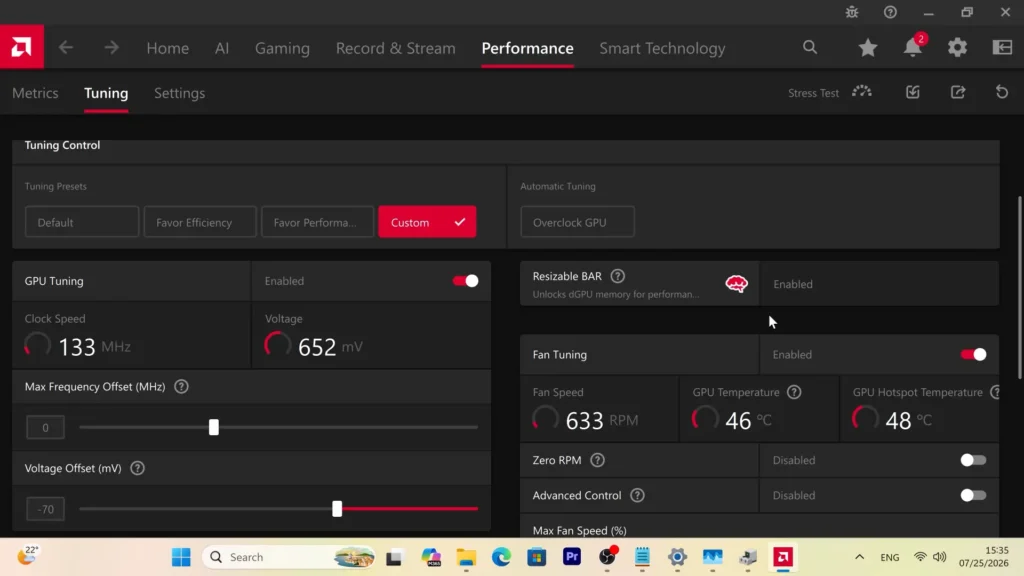Open Windows Start button
1024x576 pixels.
click(181, 557)
